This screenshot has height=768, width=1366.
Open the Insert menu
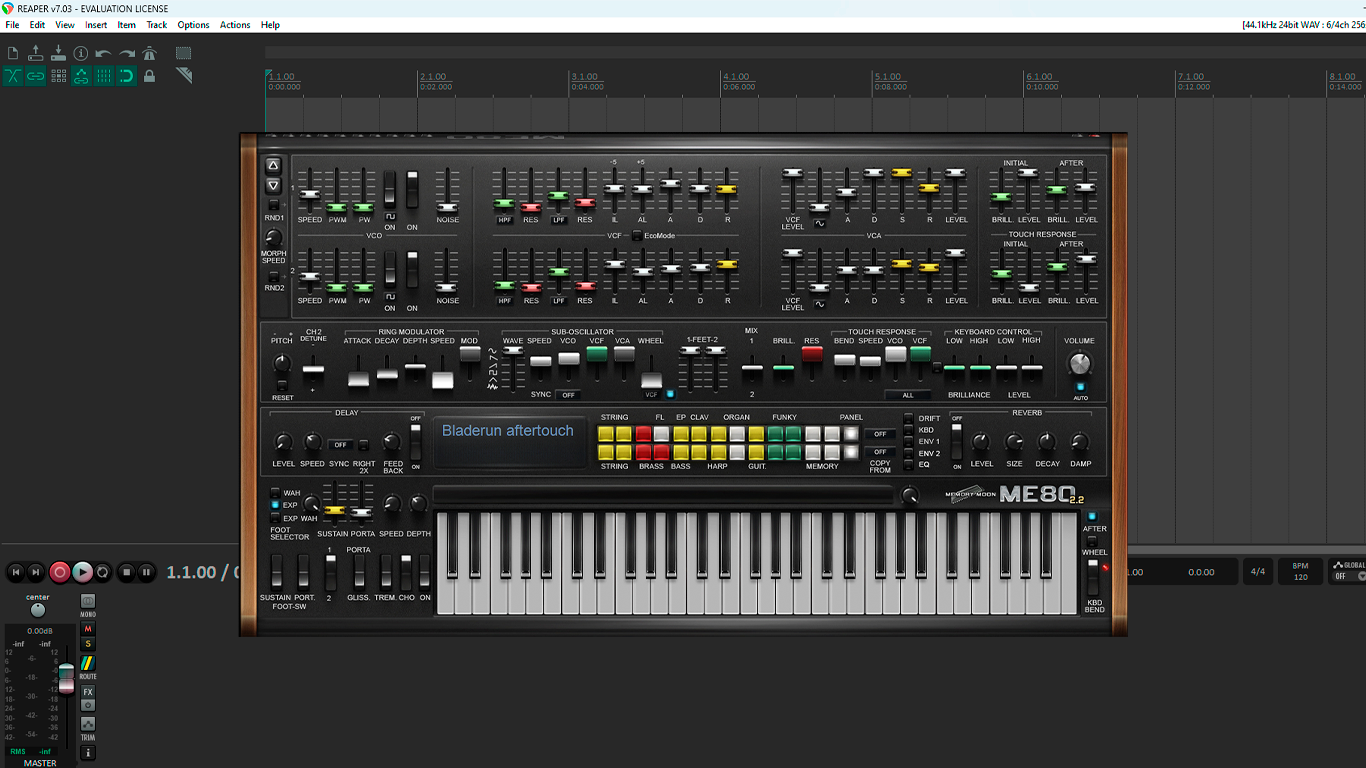click(x=96, y=25)
